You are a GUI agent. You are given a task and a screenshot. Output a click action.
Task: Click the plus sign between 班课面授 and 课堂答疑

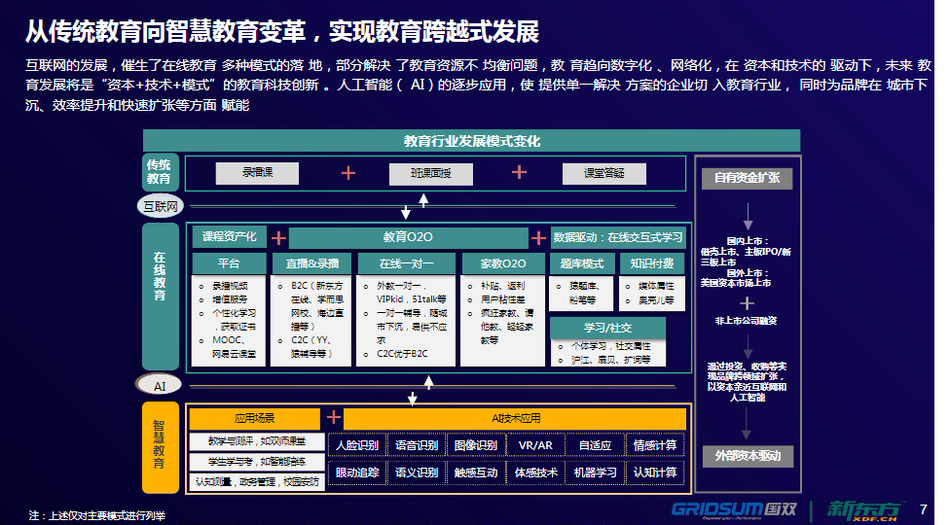[519, 172]
